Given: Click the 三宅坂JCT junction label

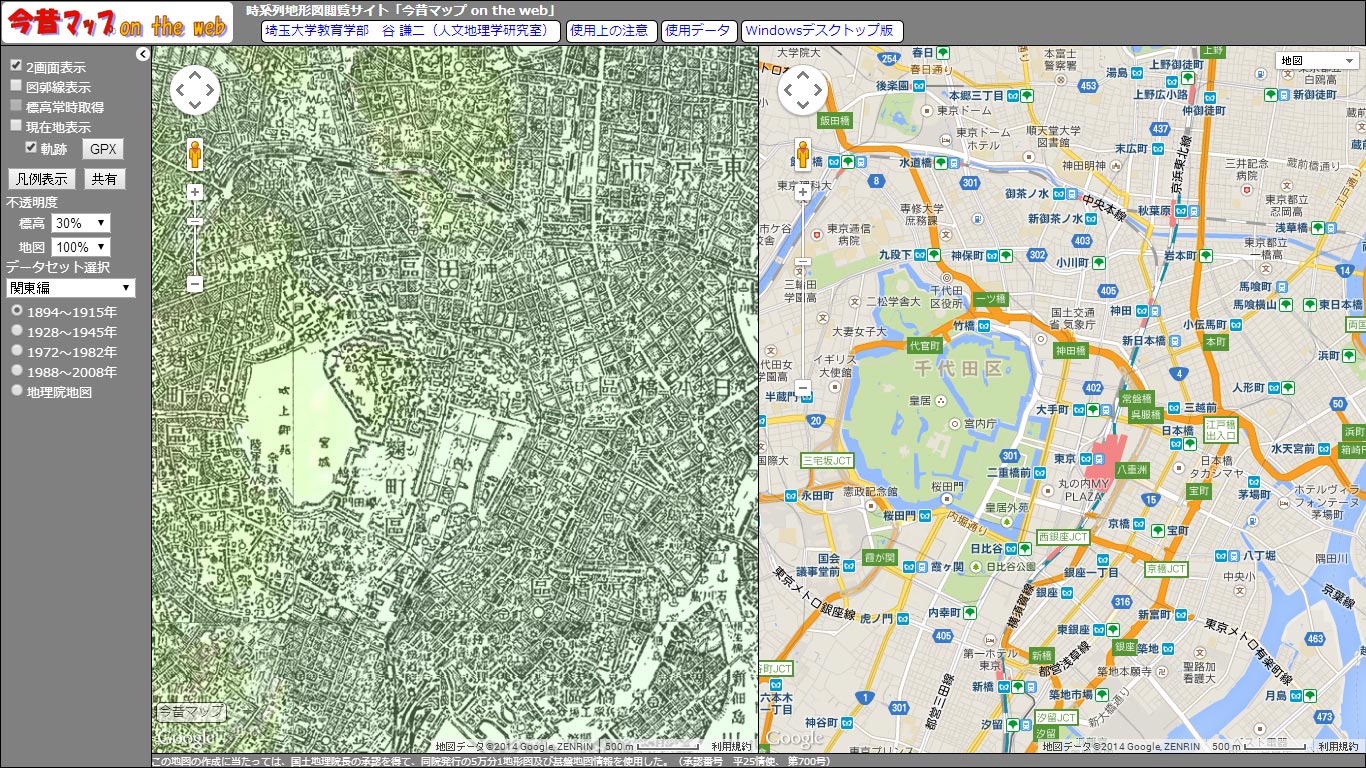Looking at the screenshot, I should [x=827, y=460].
